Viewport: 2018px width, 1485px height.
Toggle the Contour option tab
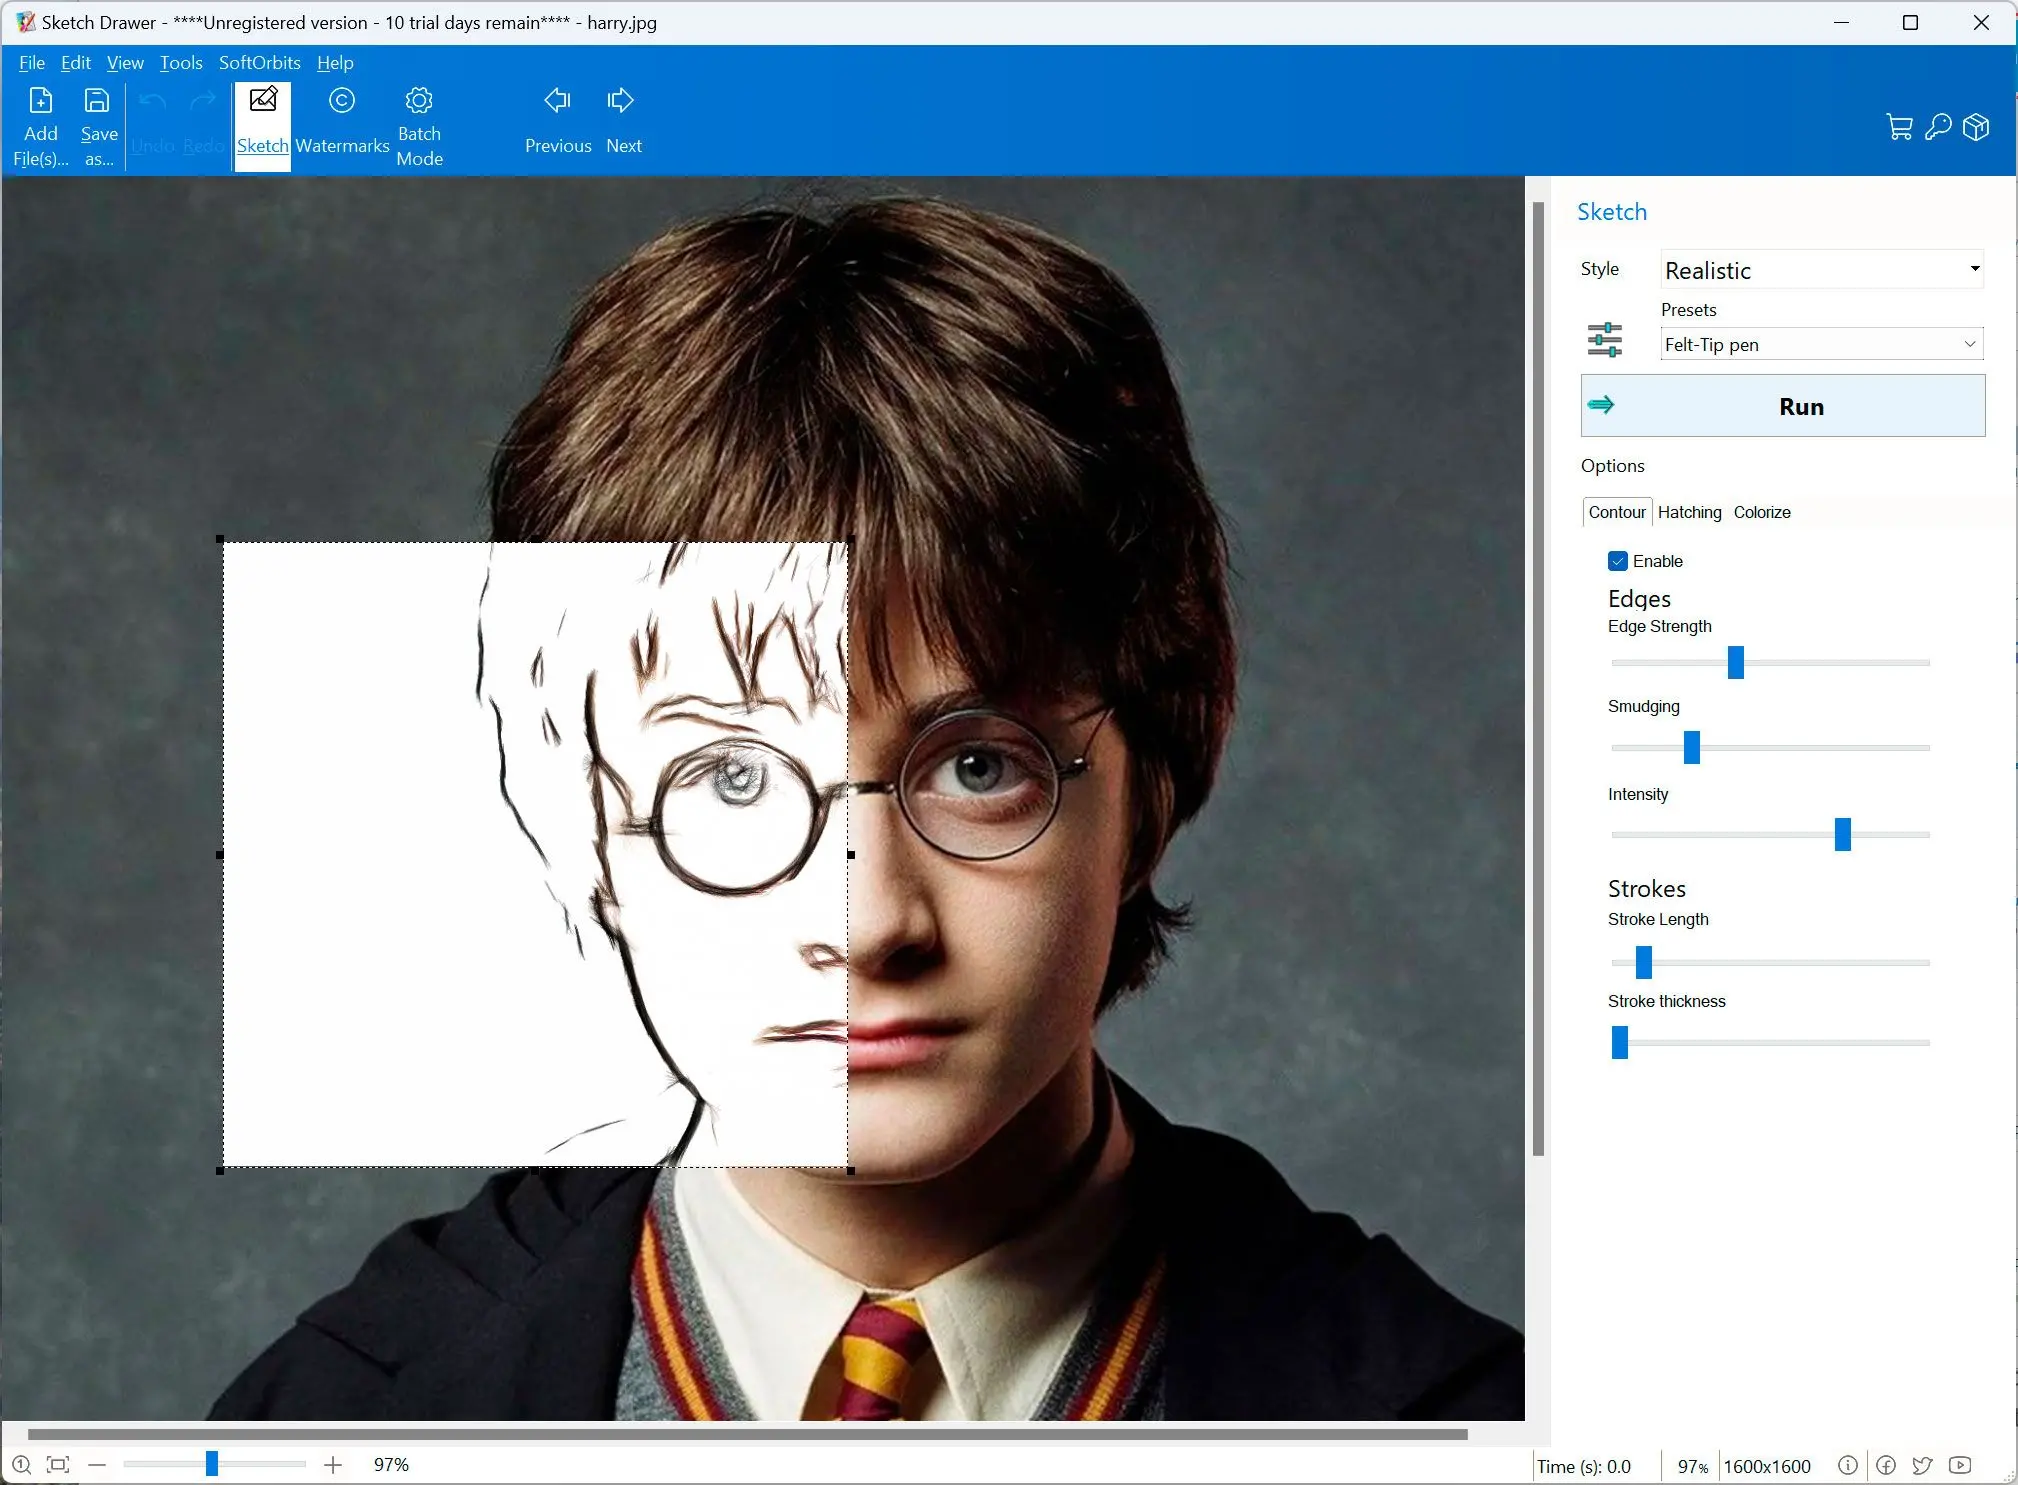[x=1617, y=512]
